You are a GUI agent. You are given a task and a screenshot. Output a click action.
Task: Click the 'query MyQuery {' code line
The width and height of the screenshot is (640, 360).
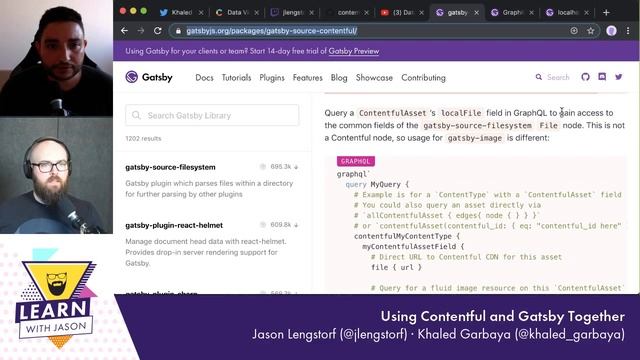pyautogui.click(x=377, y=184)
